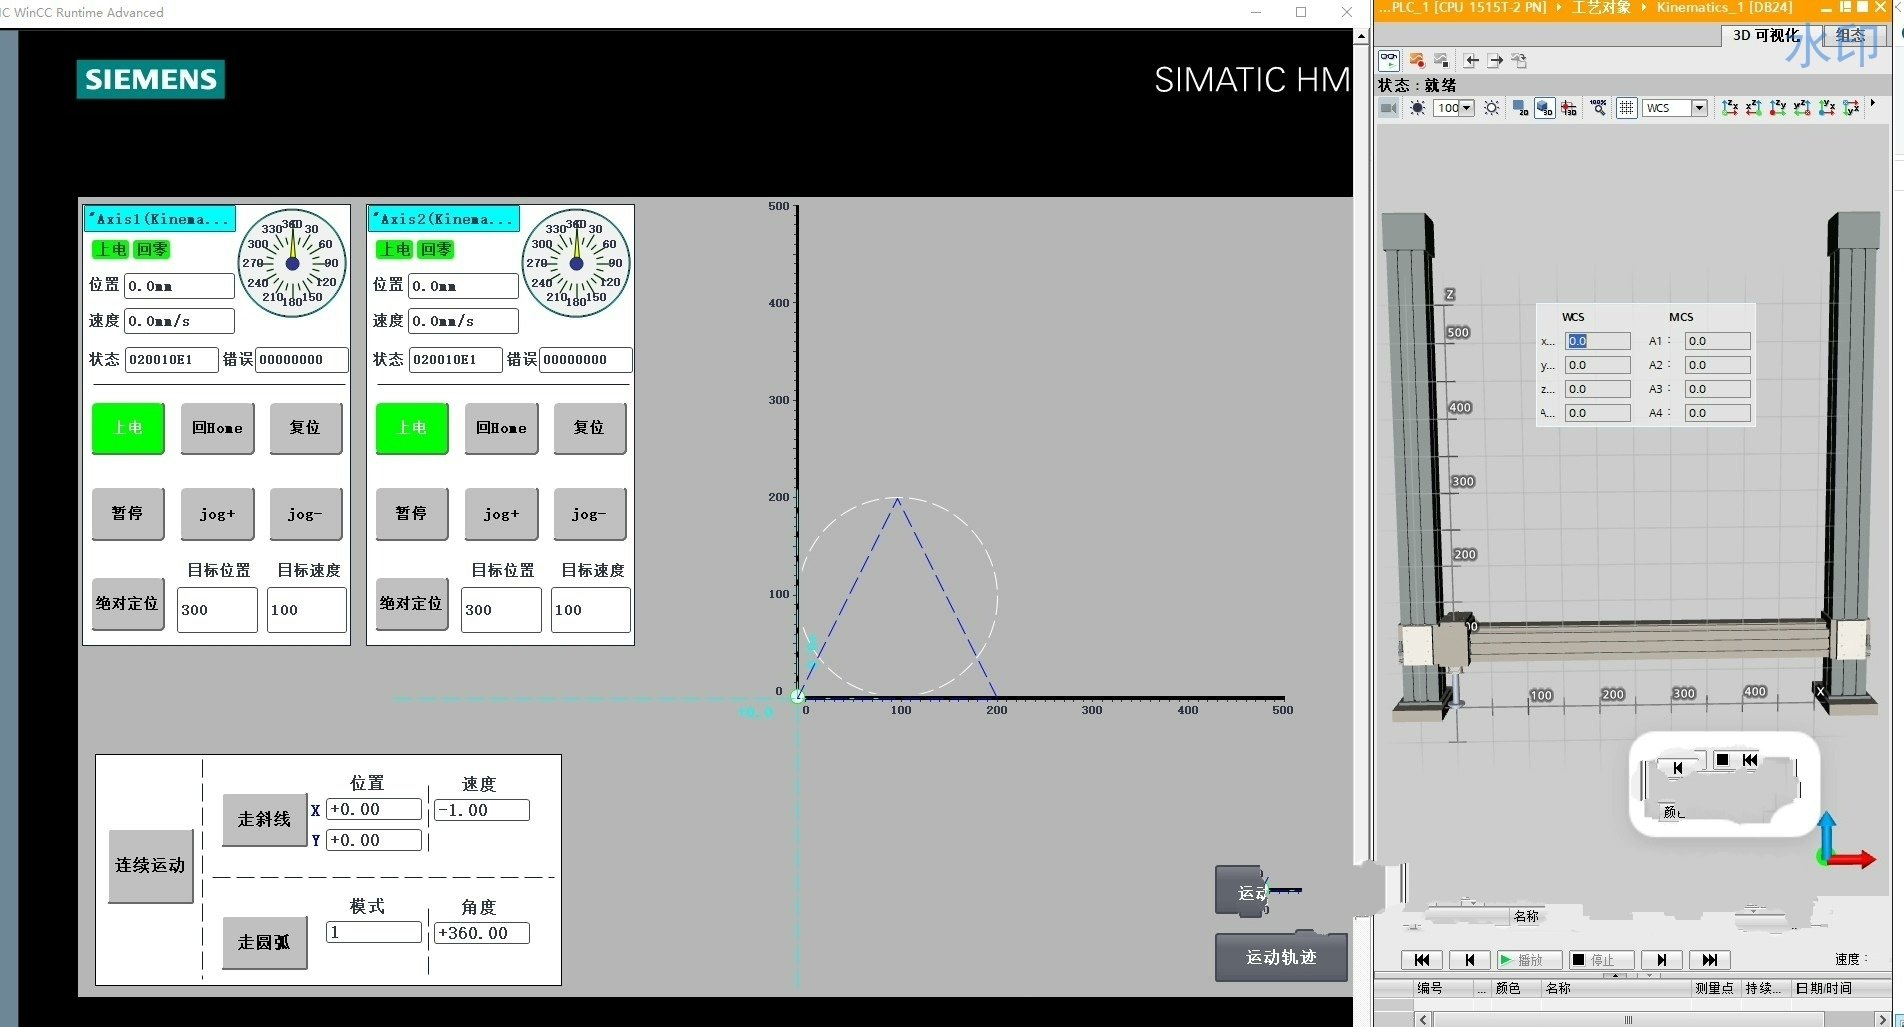The height and width of the screenshot is (1027, 1904).
Task: Select the YZ plane view icon
Action: [1802, 108]
